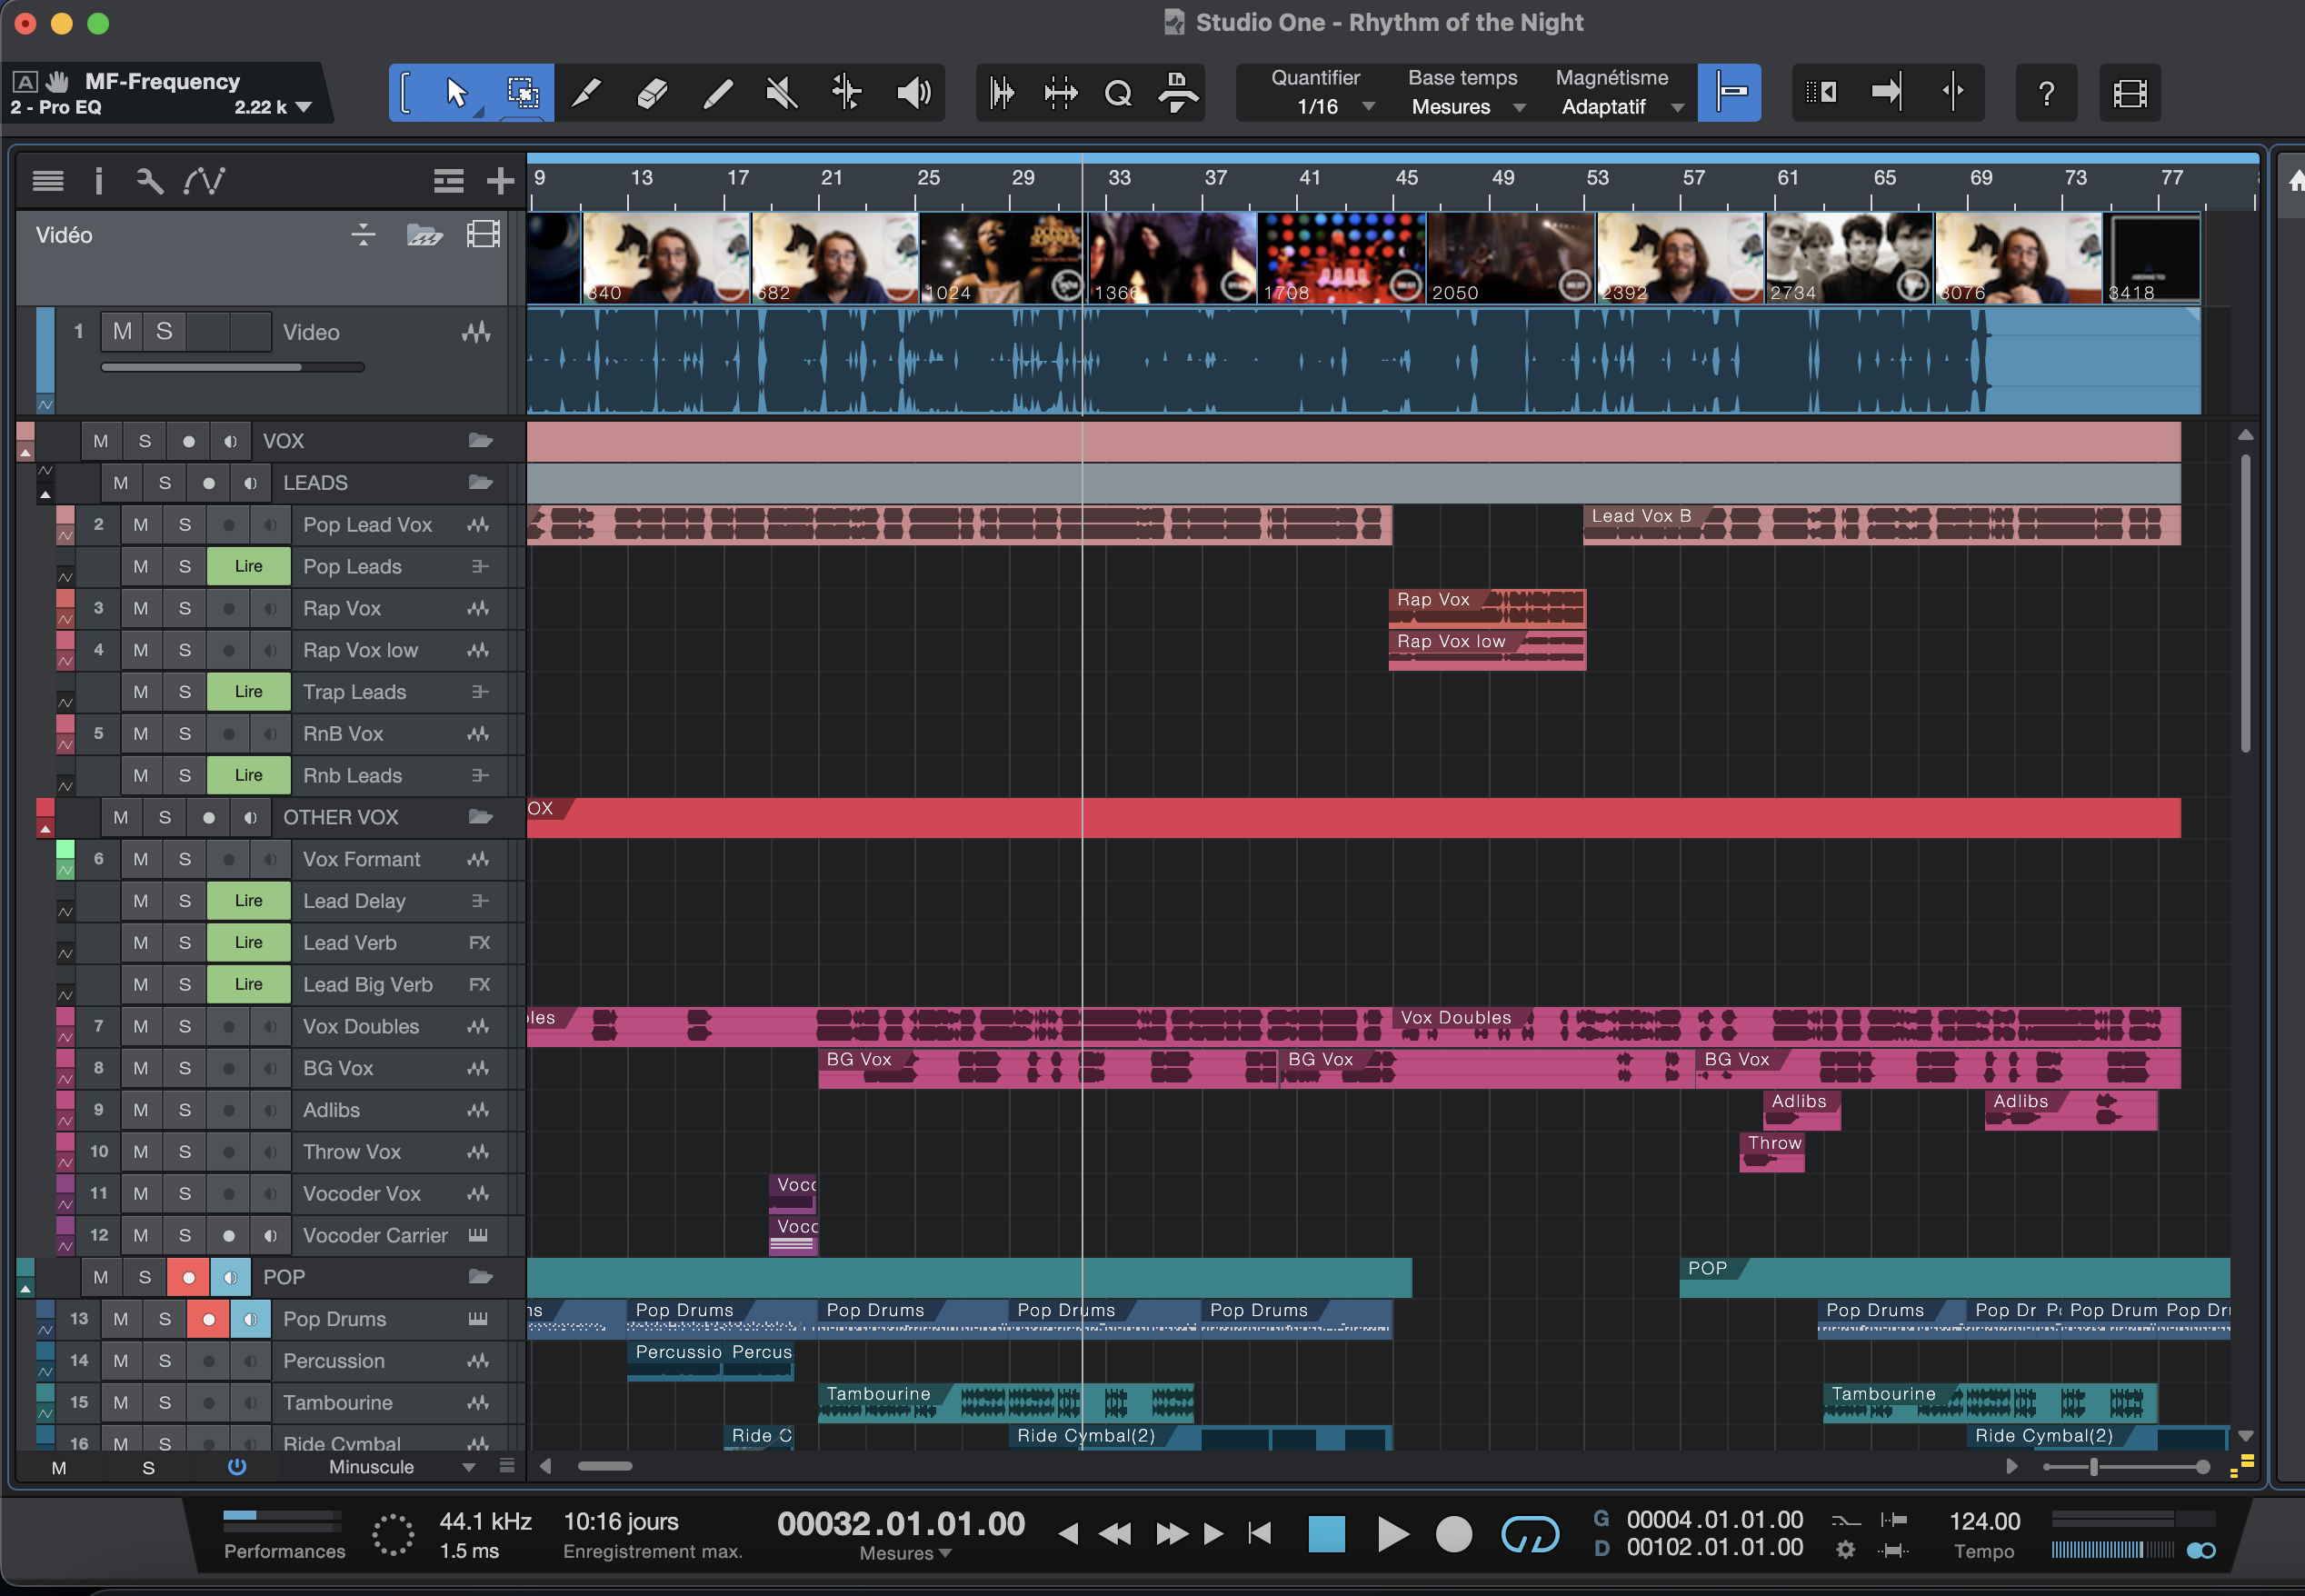This screenshot has height=1596, width=2305.
Task: Click the automation curve icon above the tracks
Action: (x=205, y=181)
